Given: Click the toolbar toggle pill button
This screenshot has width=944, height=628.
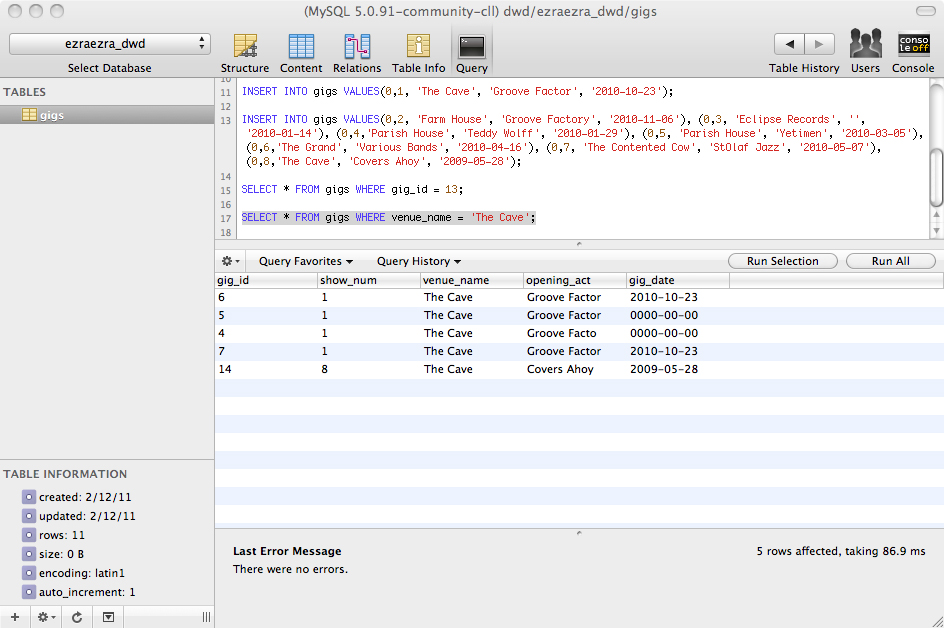Looking at the screenshot, I should point(925,11).
